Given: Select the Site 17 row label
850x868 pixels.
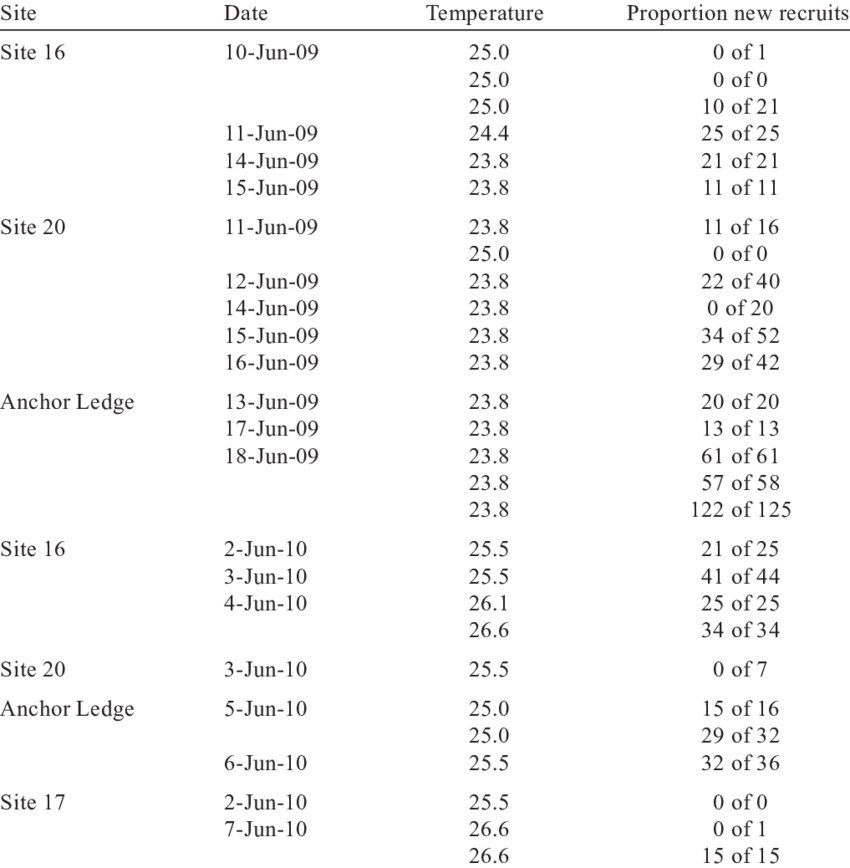Looking at the screenshot, I should 34,802.
